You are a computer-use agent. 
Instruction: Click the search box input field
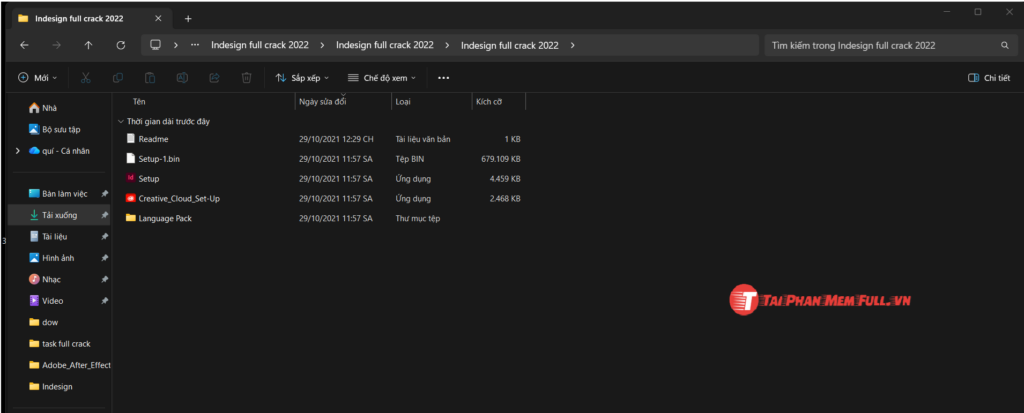click(x=880, y=45)
